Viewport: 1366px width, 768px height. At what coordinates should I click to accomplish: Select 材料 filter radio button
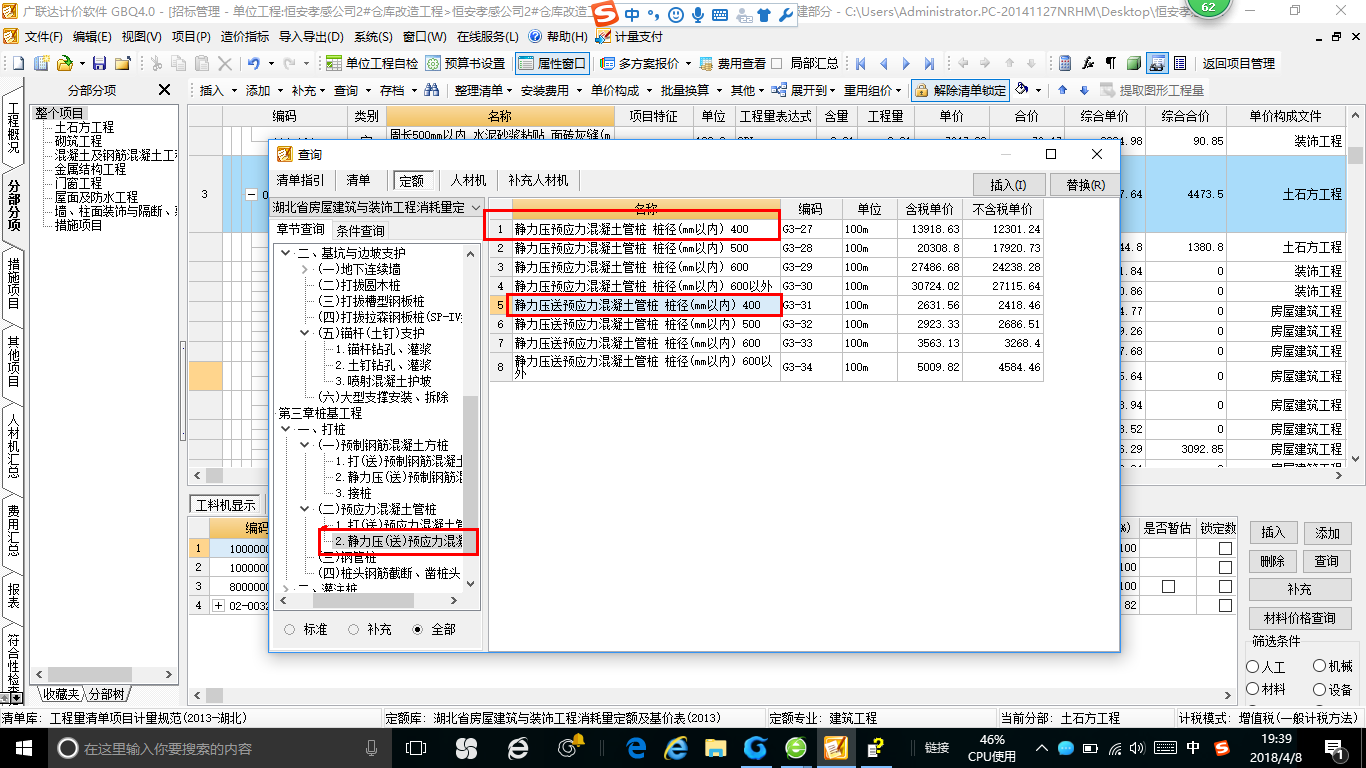[x=1253, y=689]
